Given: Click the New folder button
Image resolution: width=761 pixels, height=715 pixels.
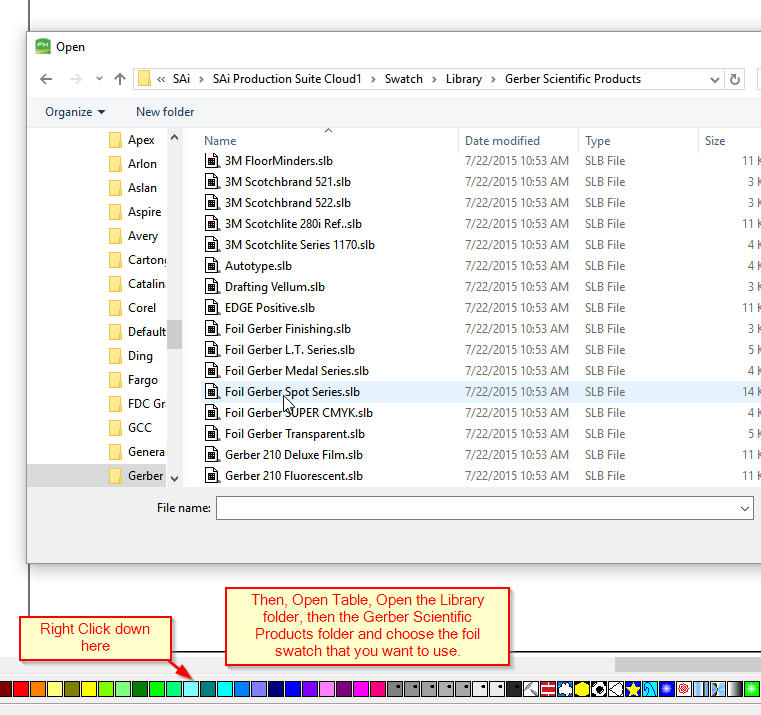Looking at the screenshot, I should tap(165, 112).
